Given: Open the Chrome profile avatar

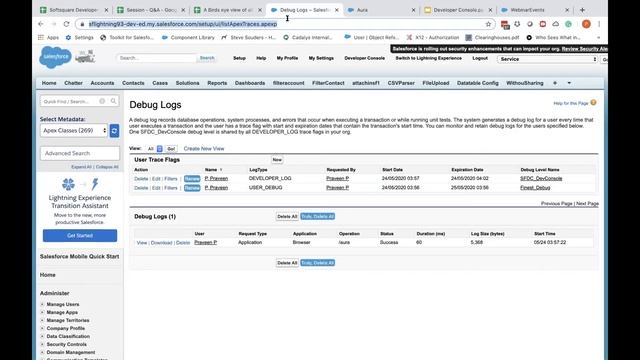Looking at the screenshot, I should click(586, 24).
